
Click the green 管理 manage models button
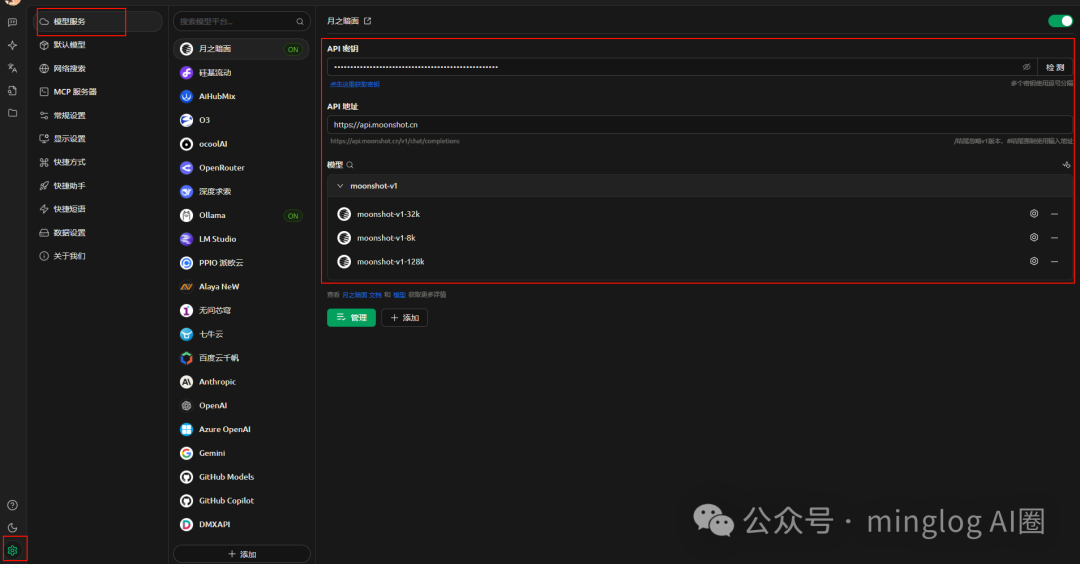pos(351,317)
